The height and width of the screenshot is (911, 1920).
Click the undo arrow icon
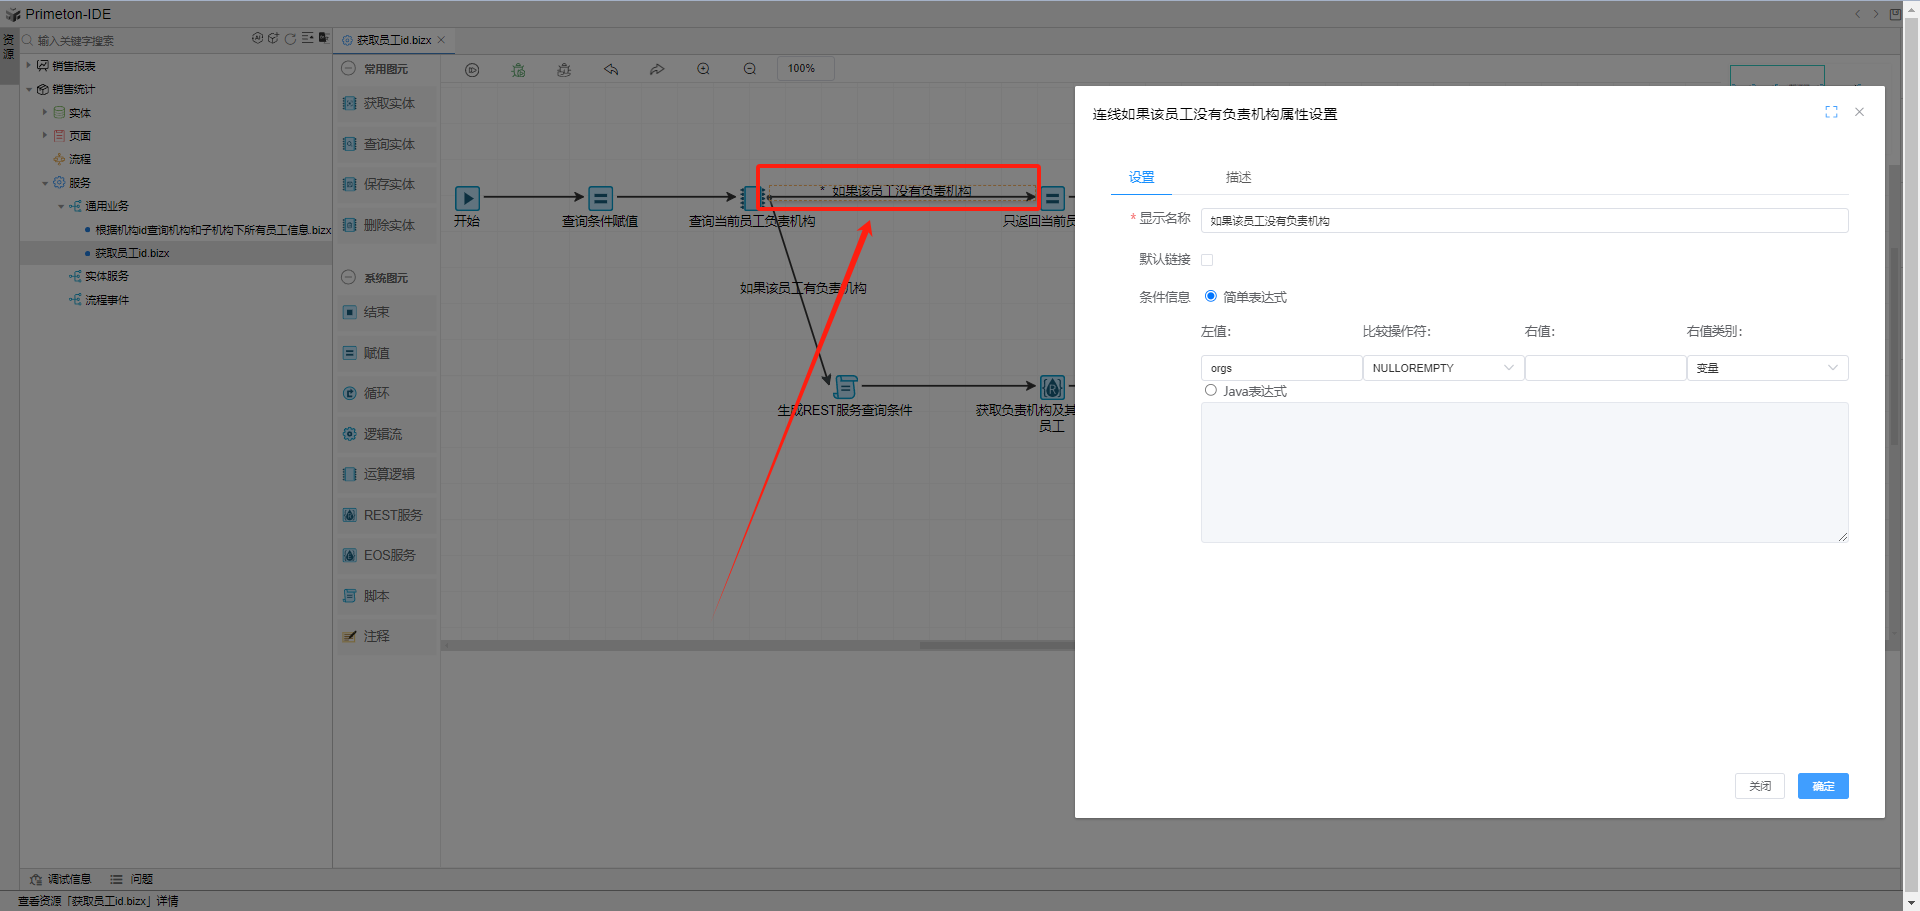(611, 70)
